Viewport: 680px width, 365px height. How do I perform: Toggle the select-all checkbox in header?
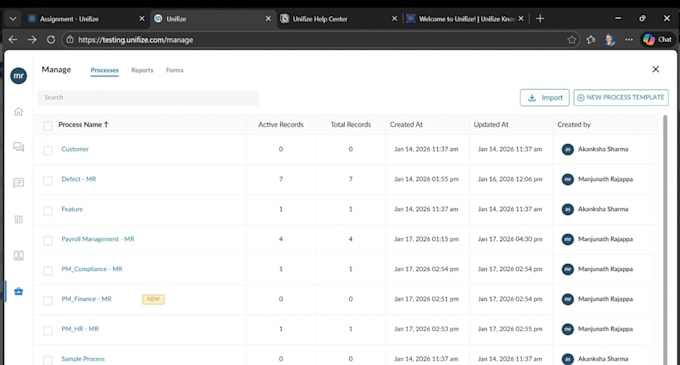click(47, 126)
